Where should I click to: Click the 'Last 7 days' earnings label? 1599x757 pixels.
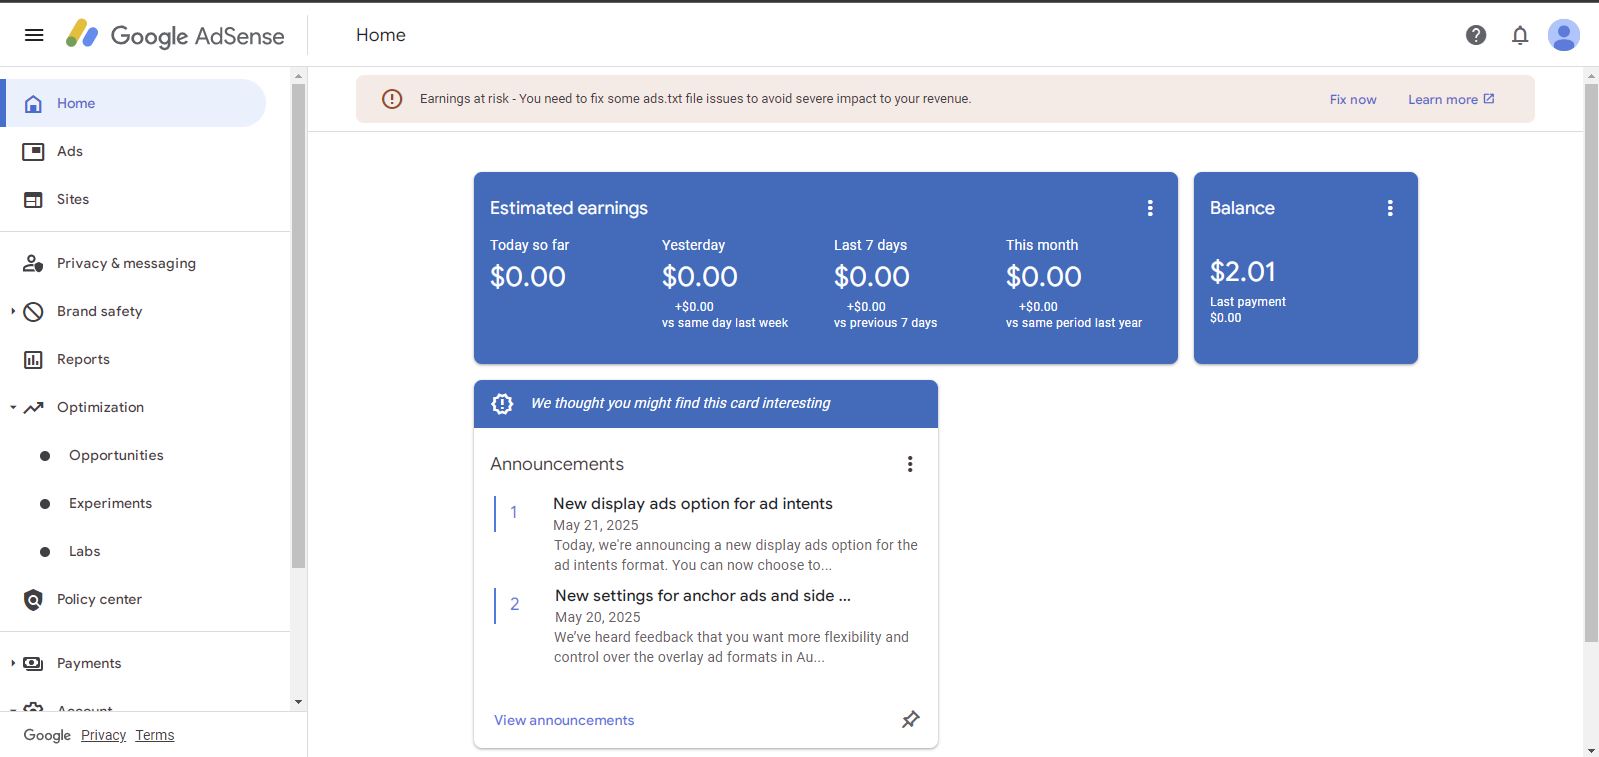pos(870,245)
